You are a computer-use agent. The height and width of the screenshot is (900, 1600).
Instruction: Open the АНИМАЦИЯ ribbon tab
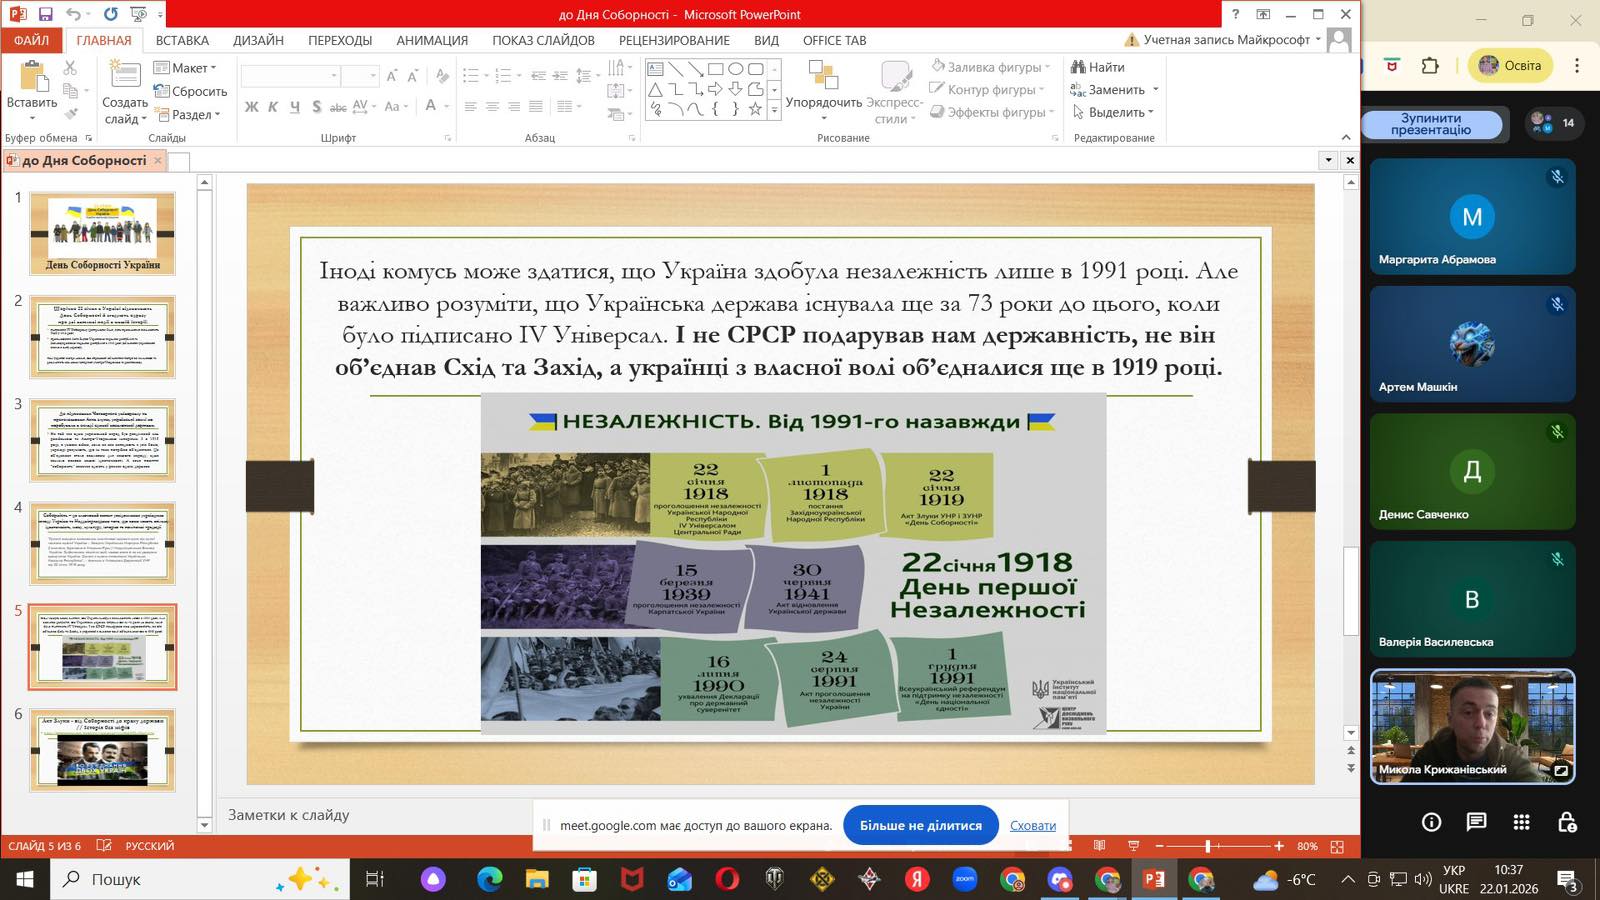click(x=431, y=40)
